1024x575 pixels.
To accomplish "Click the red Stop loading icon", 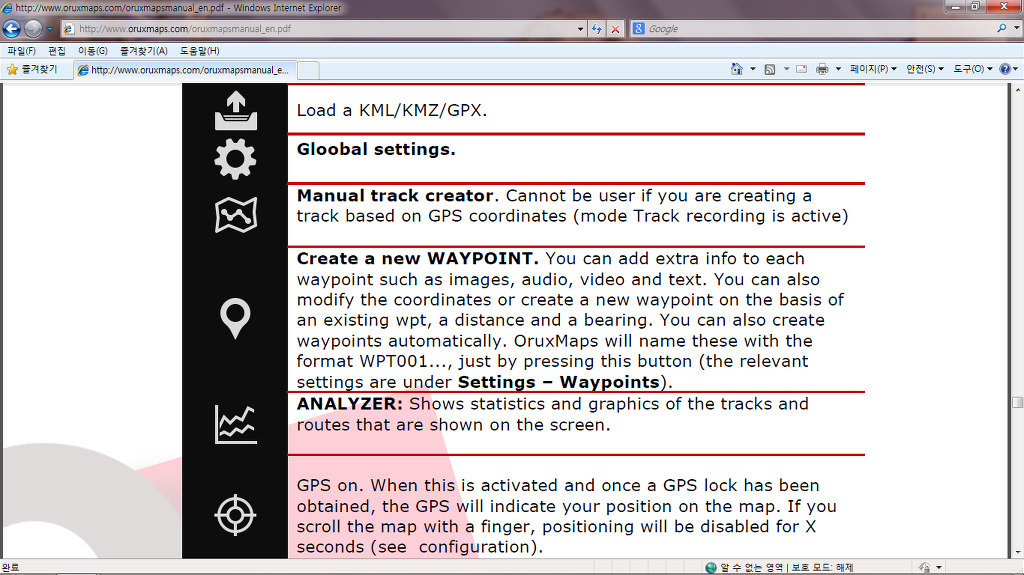I will (615, 29).
